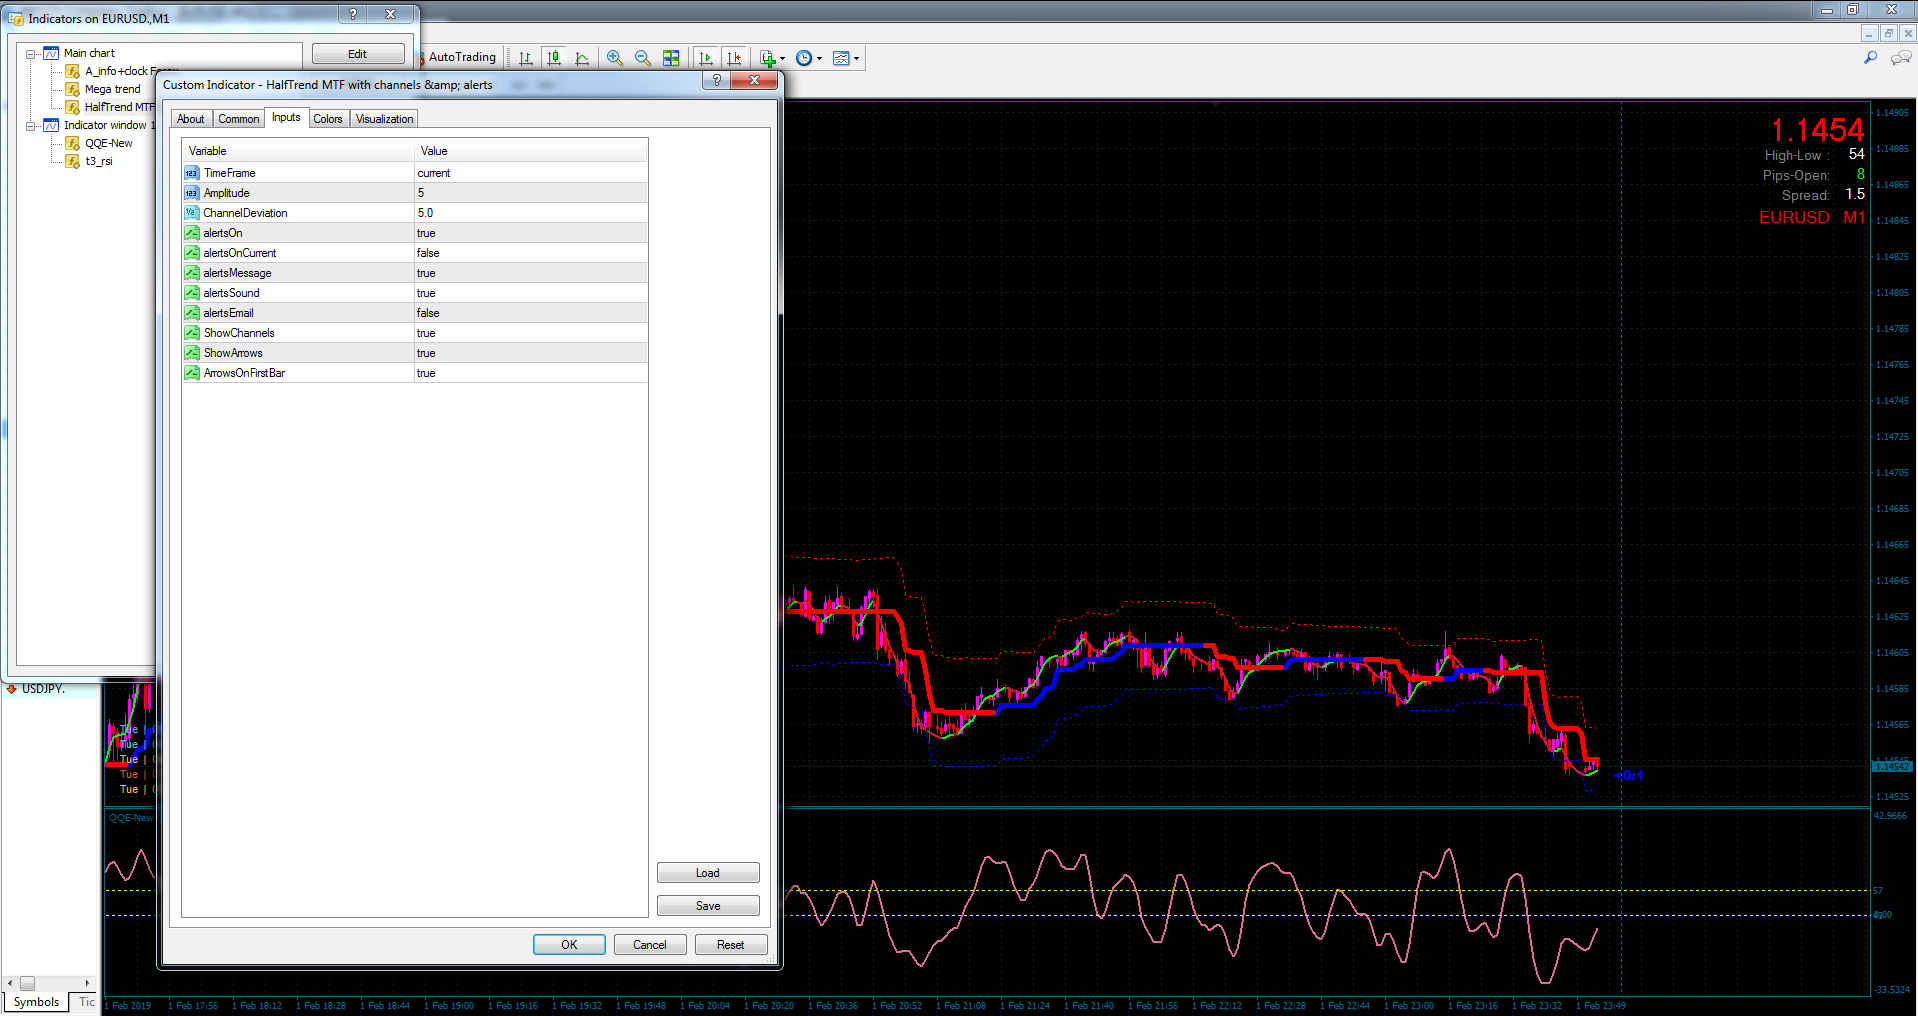This screenshot has height=1016, width=1918.
Task: Toggle chart shift from right border
Action: tap(734, 58)
